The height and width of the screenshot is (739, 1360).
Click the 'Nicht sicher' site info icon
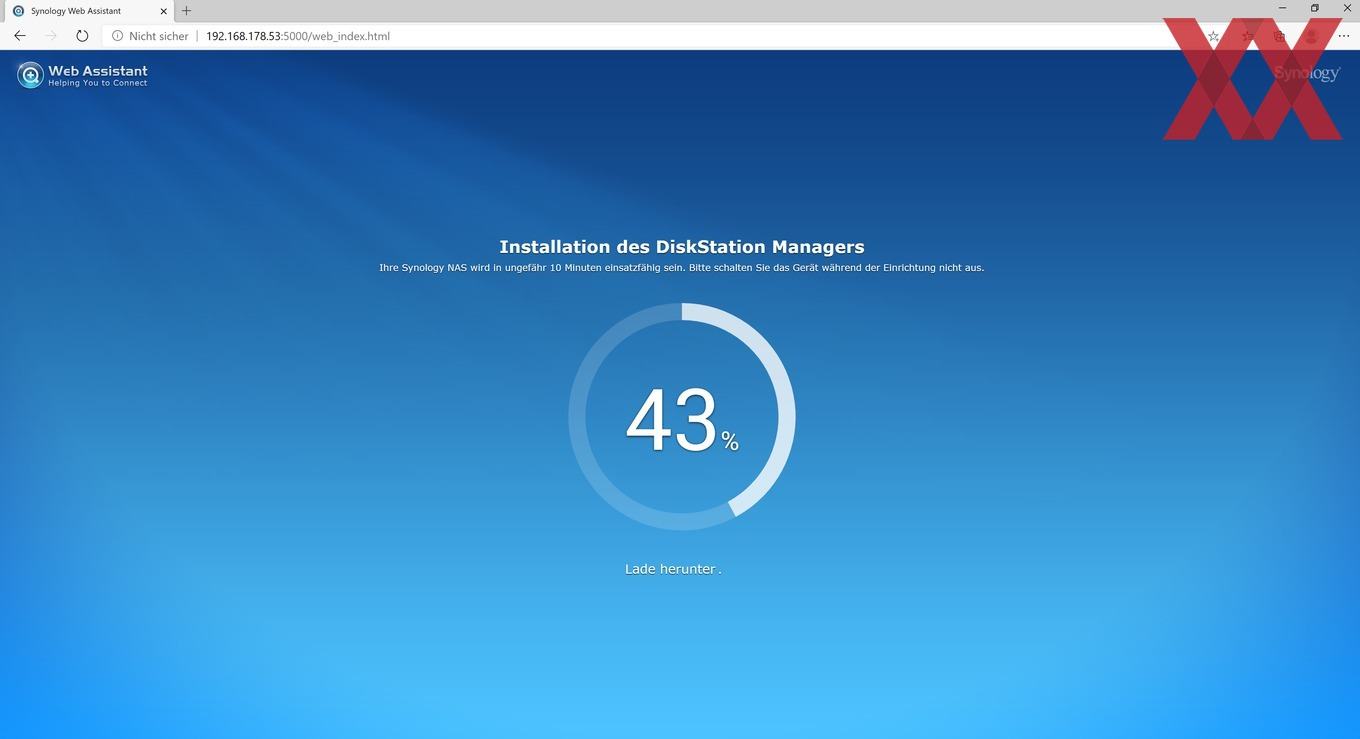117,36
